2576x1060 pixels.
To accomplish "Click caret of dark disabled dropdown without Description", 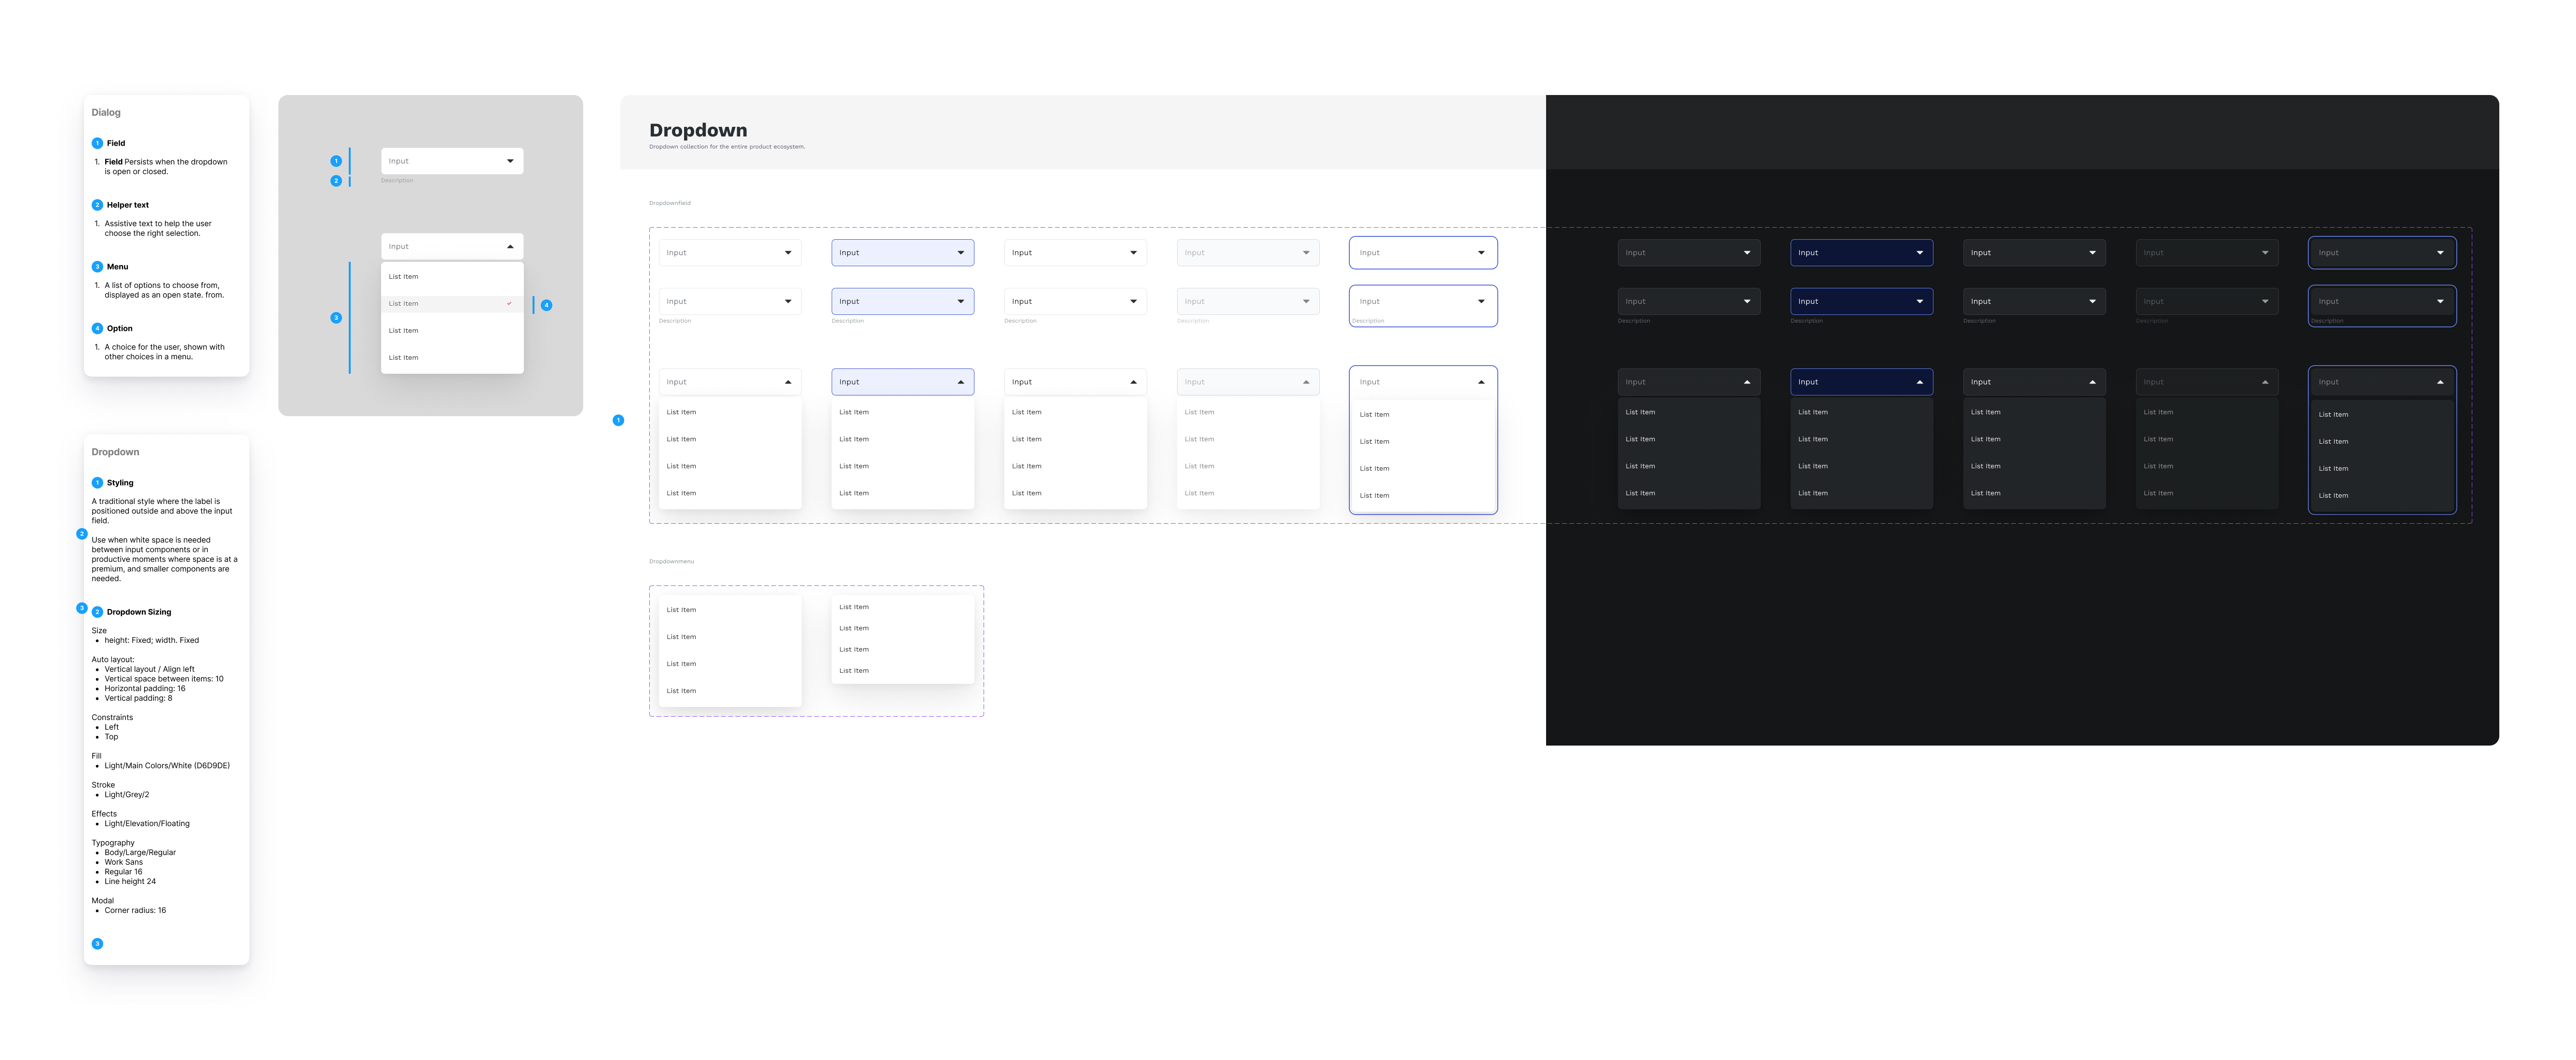I will click(2265, 253).
